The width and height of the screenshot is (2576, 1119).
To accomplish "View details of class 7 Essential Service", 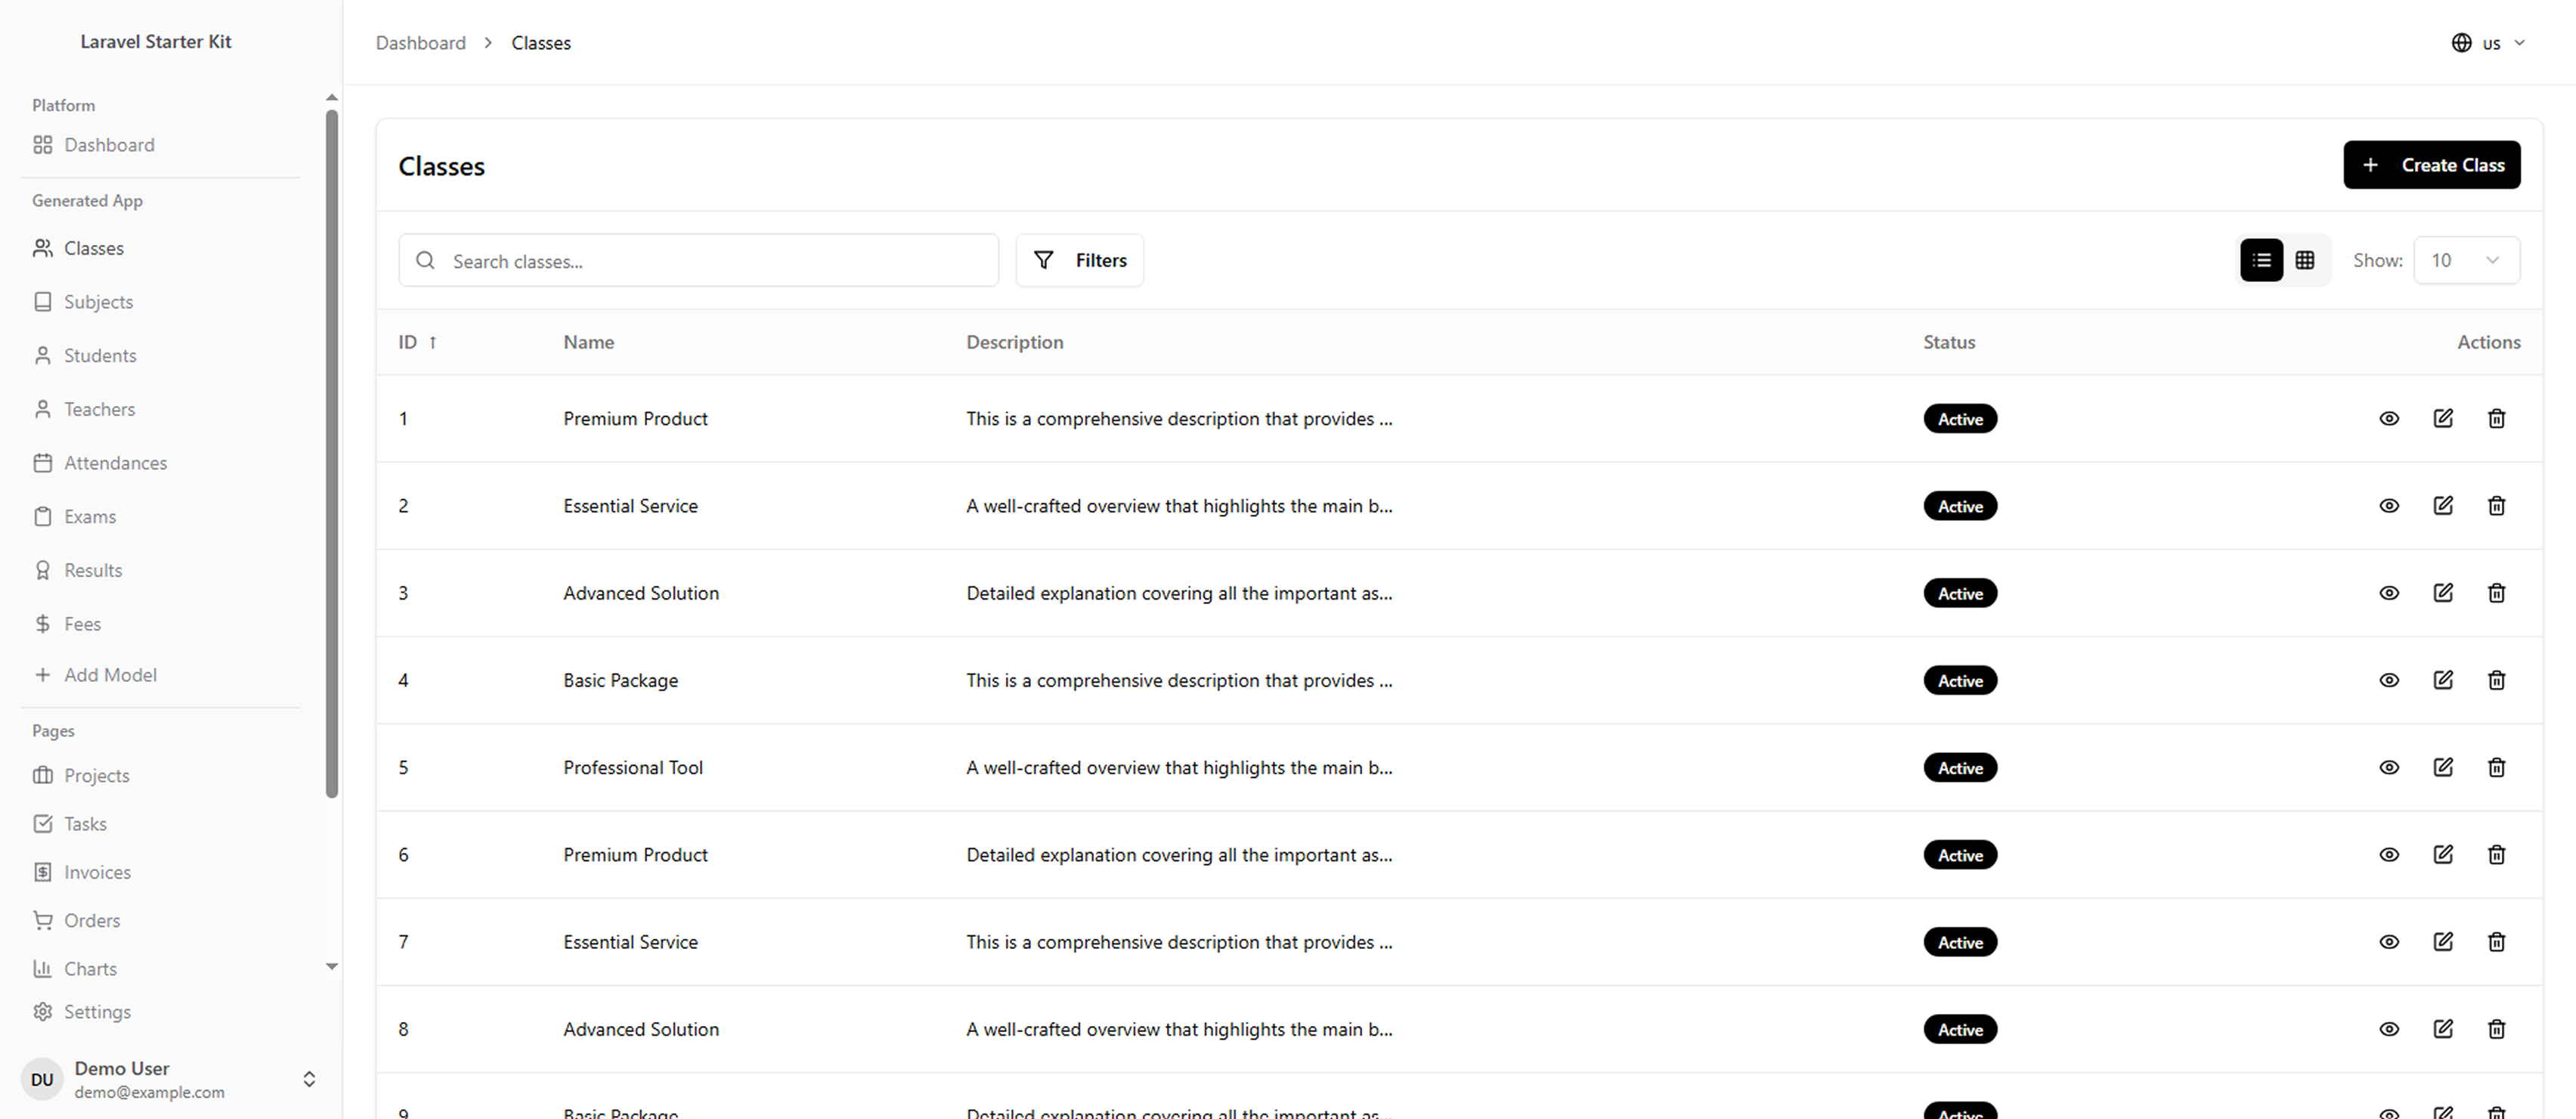I will tap(2389, 941).
